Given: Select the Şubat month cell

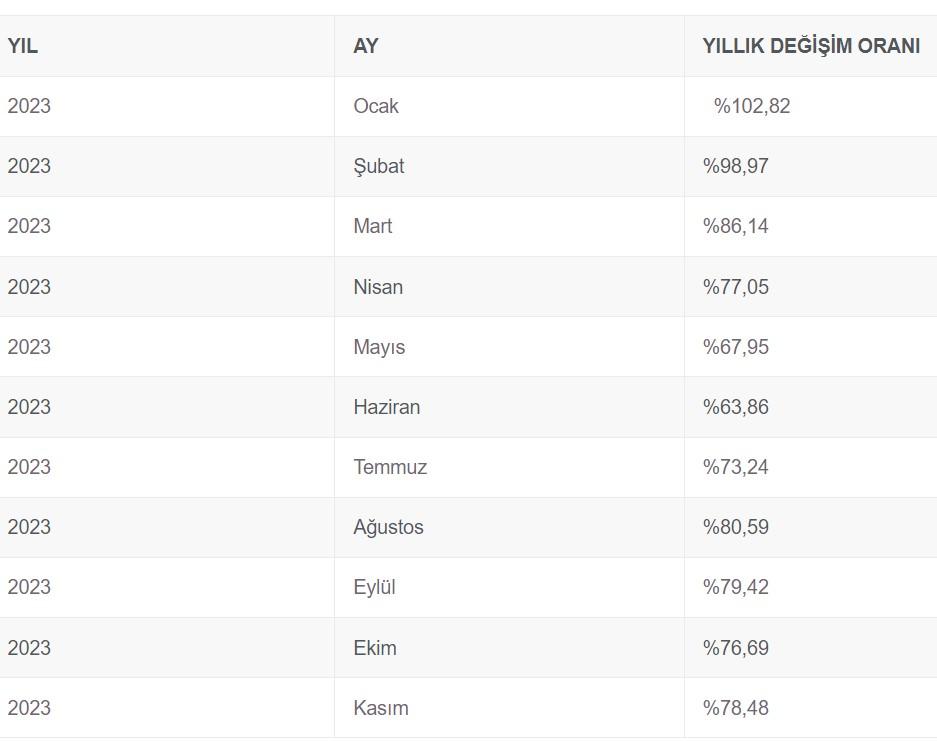Looking at the screenshot, I should 379,166.
